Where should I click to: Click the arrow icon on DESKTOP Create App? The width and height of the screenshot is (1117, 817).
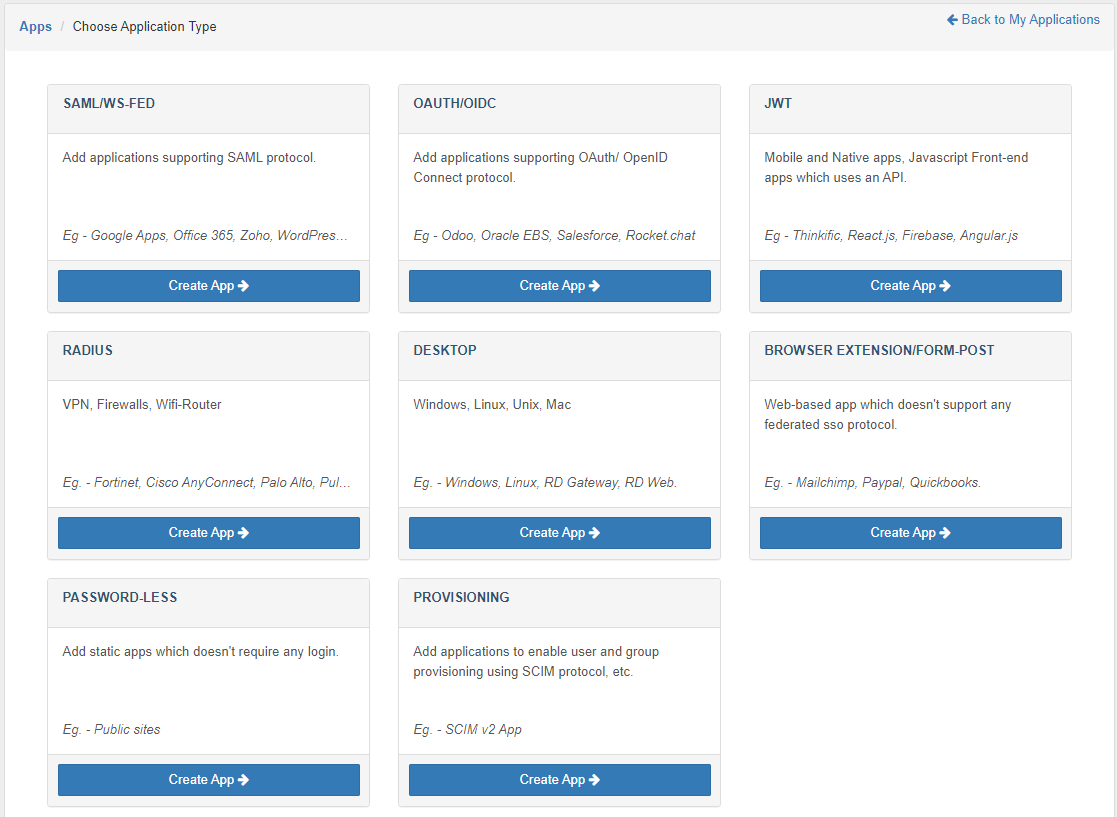pyautogui.click(x=595, y=533)
